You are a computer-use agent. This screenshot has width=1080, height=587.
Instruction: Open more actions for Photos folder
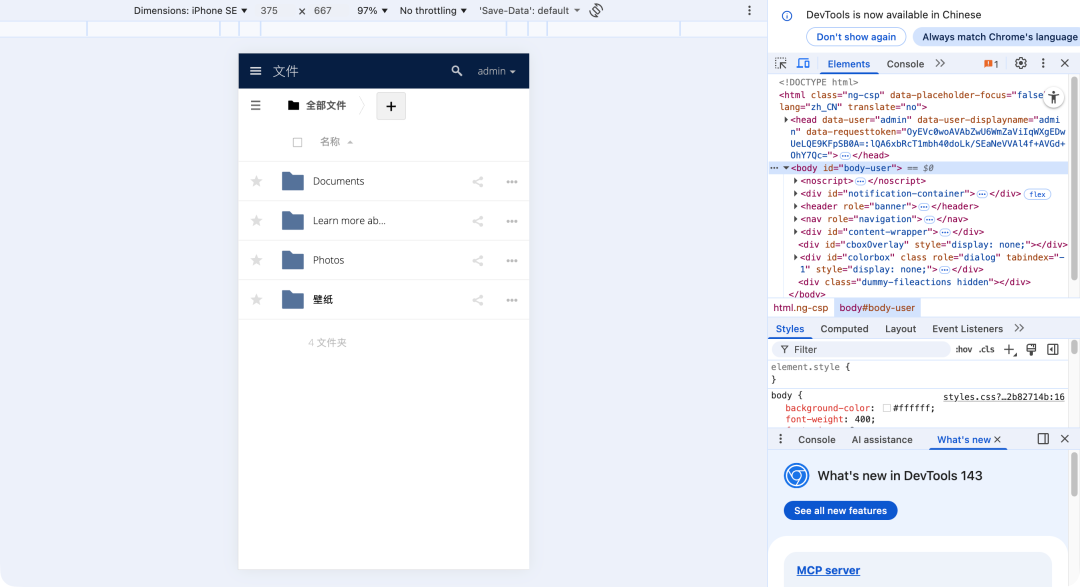pos(512,261)
